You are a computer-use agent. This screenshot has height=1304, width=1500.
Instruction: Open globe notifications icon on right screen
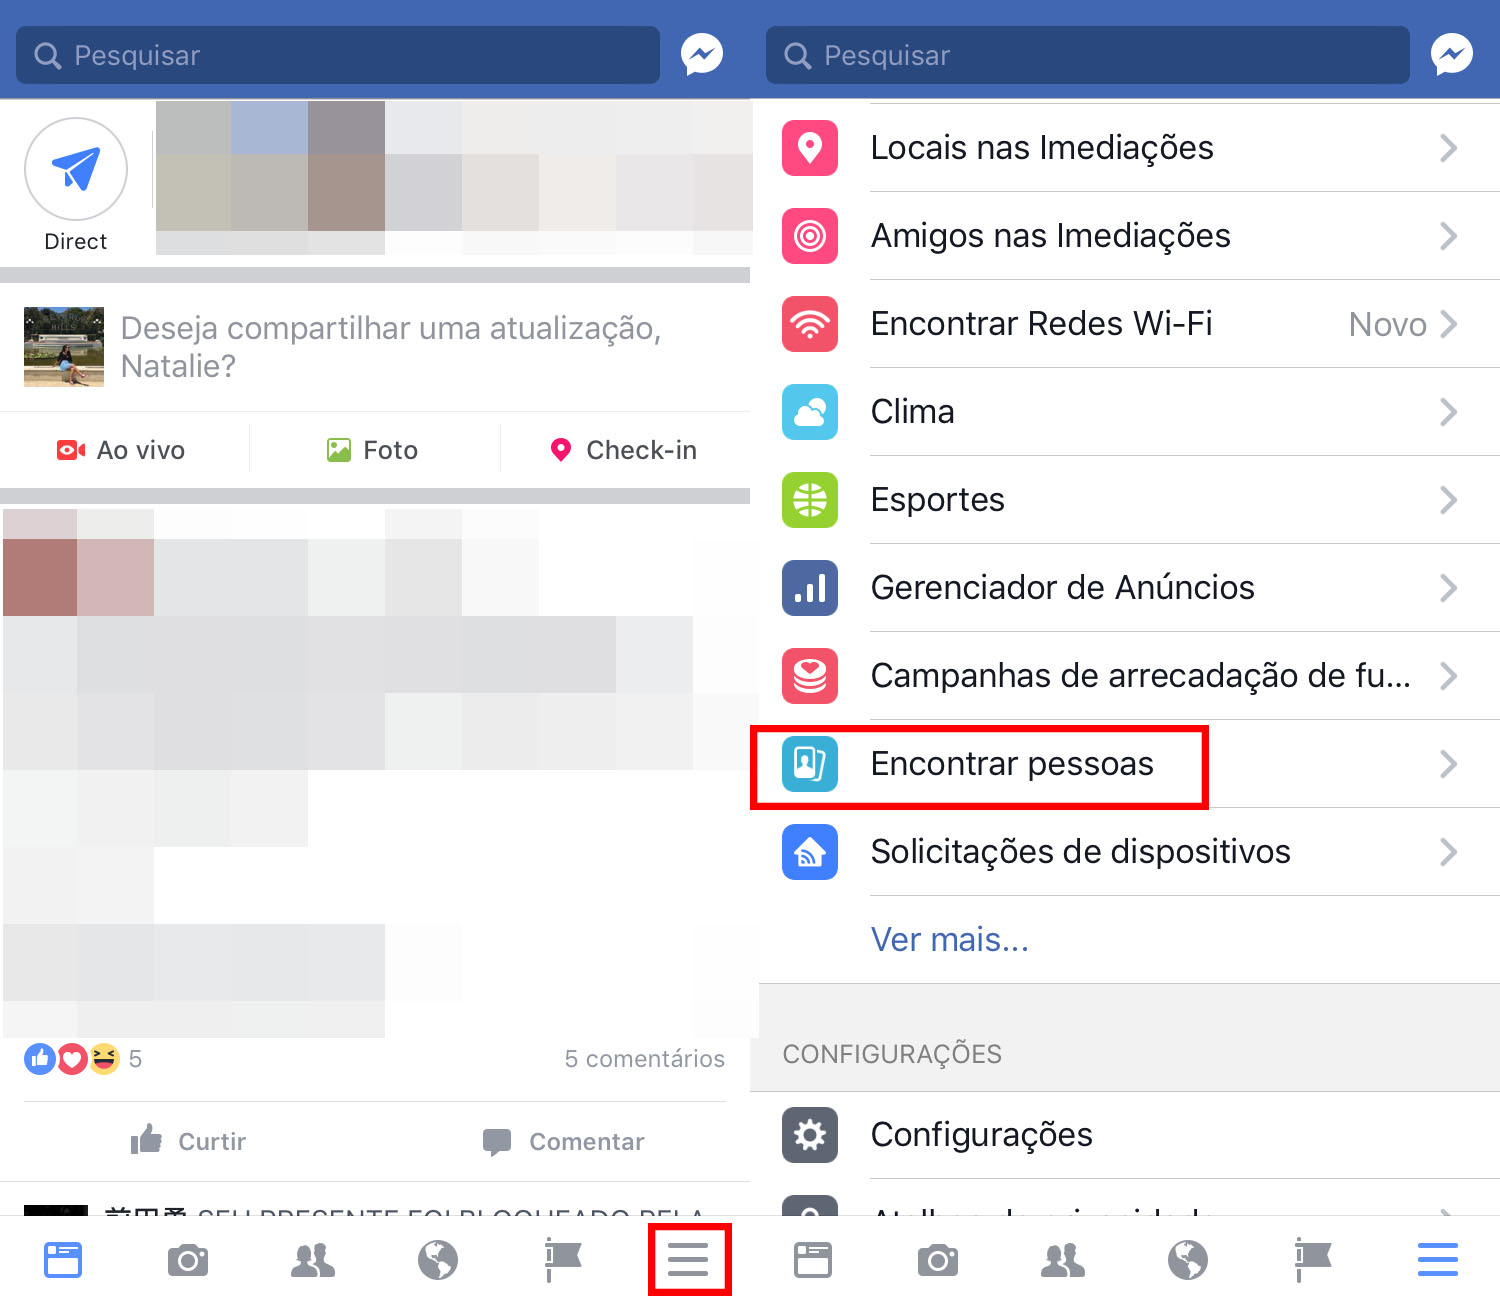pos(1188,1260)
